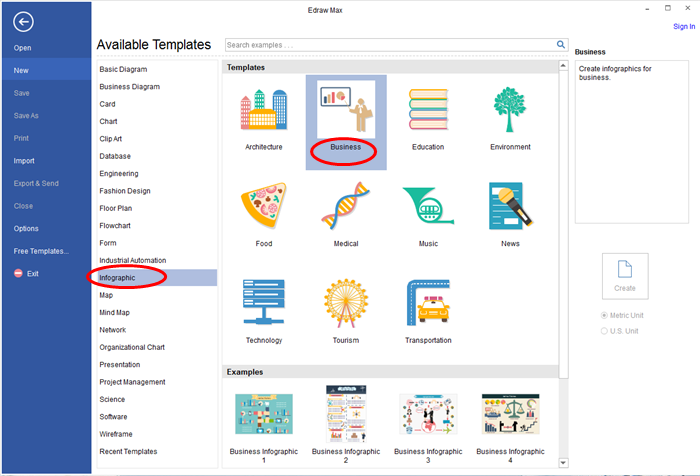Choose the Education books template icon

(x=428, y=109)
